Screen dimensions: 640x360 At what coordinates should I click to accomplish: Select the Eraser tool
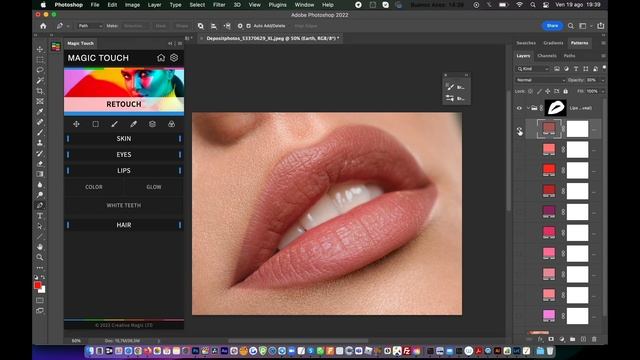point(40,164)
